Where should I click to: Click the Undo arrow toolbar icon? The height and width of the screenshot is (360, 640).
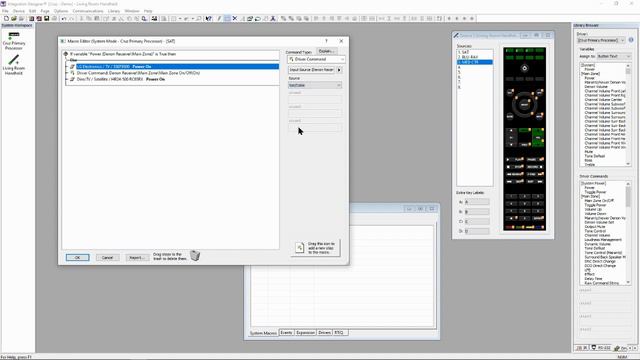[64, 18]
